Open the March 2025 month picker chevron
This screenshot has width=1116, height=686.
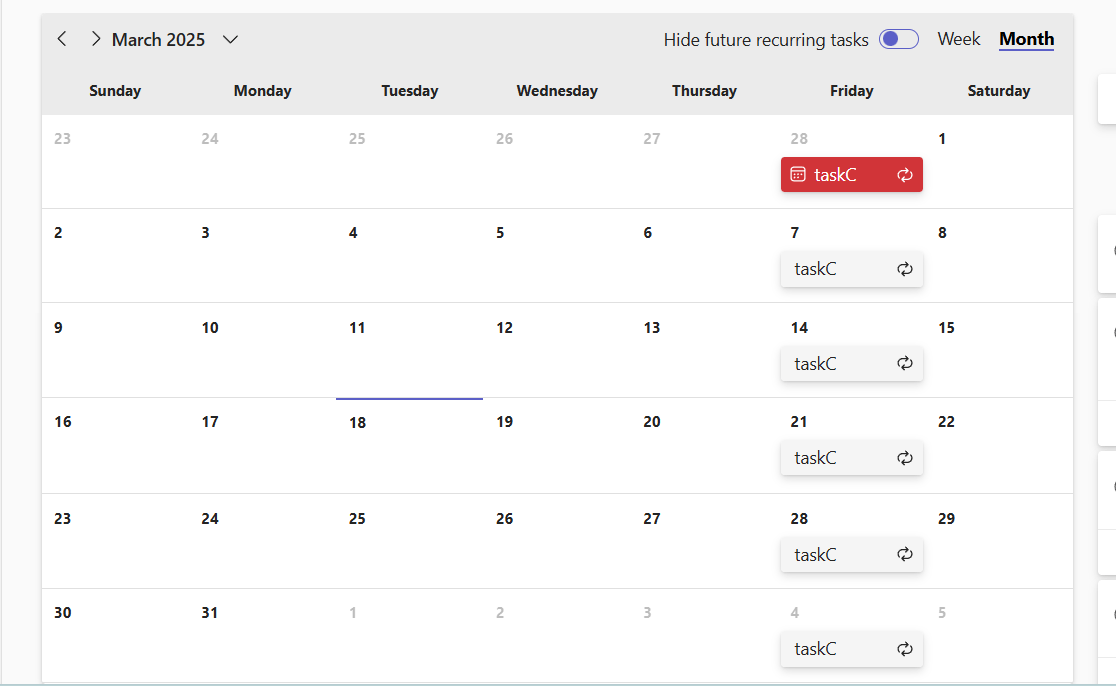(x=230, y=40)
